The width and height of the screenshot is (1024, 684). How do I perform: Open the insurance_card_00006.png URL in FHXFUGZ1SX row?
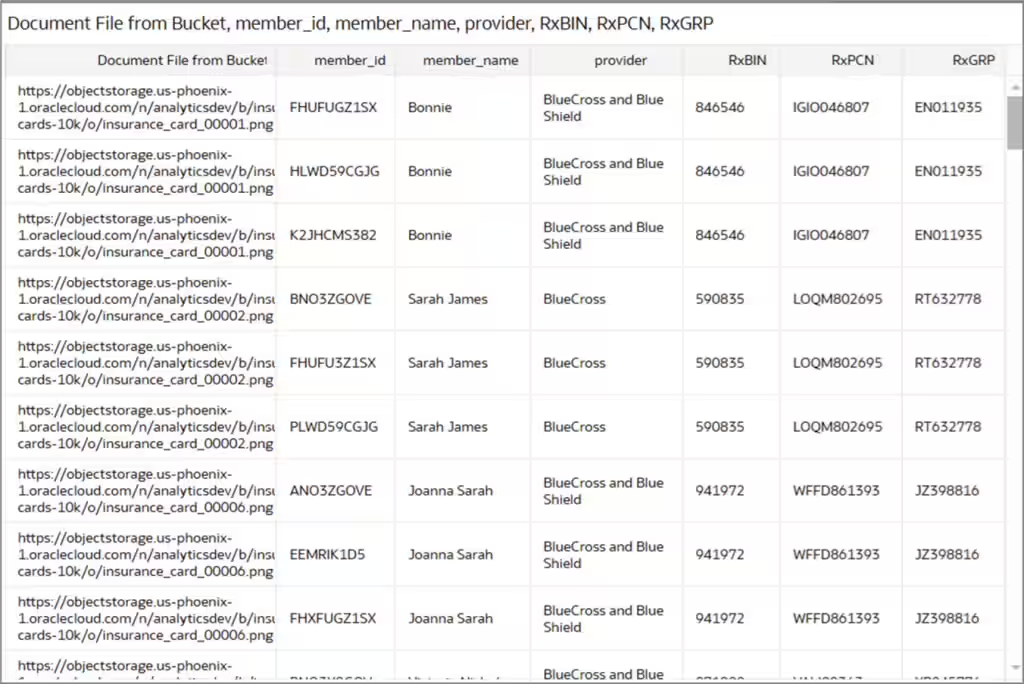point(146,619)
